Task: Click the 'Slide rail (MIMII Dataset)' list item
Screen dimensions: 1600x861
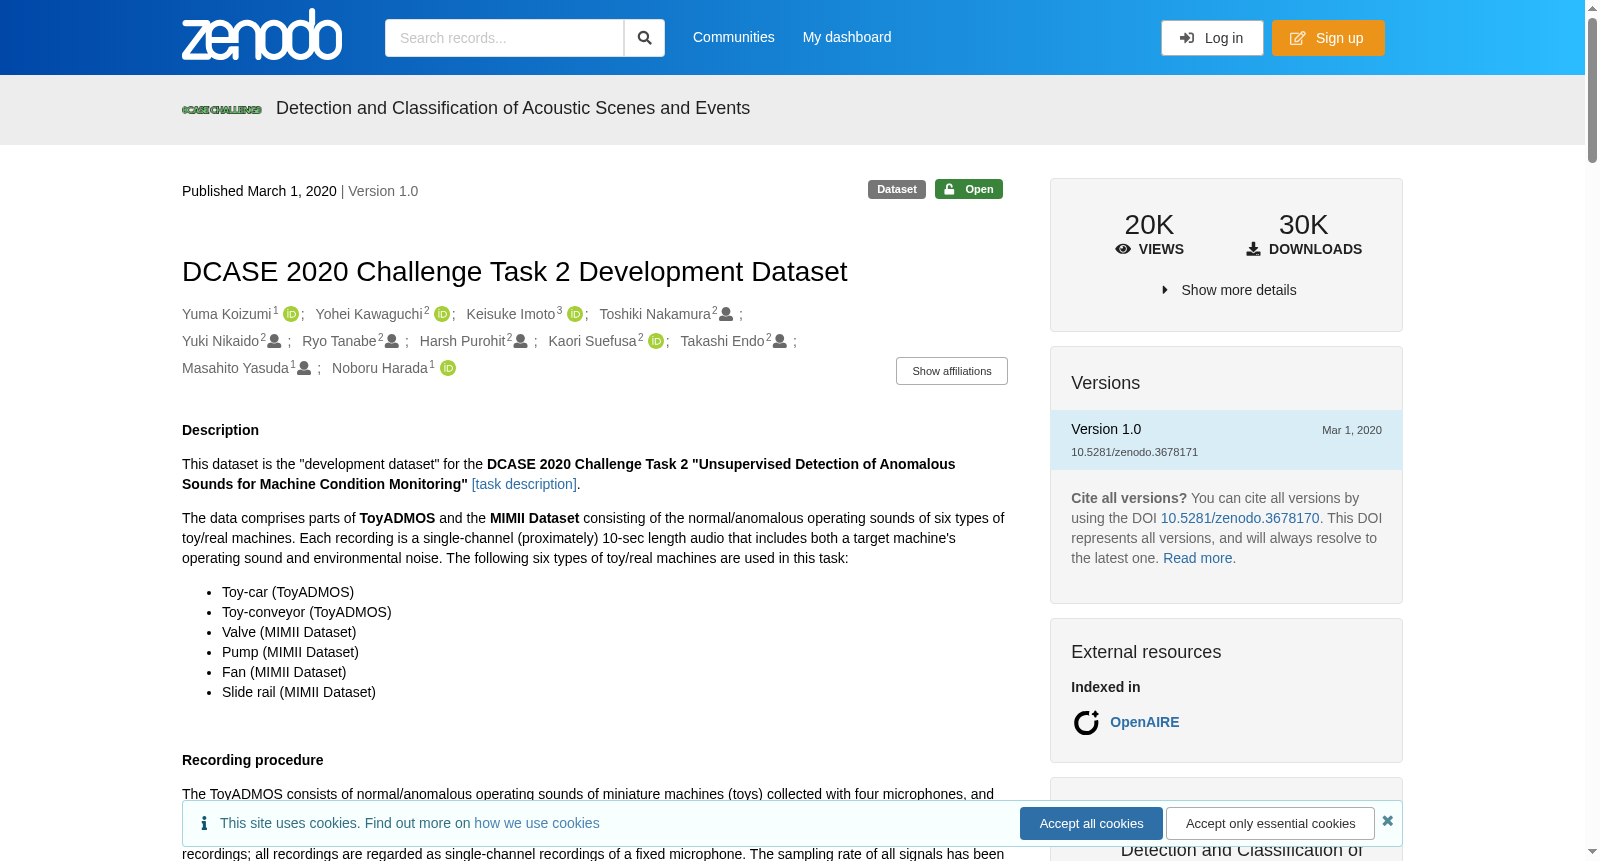Action: 299,692
